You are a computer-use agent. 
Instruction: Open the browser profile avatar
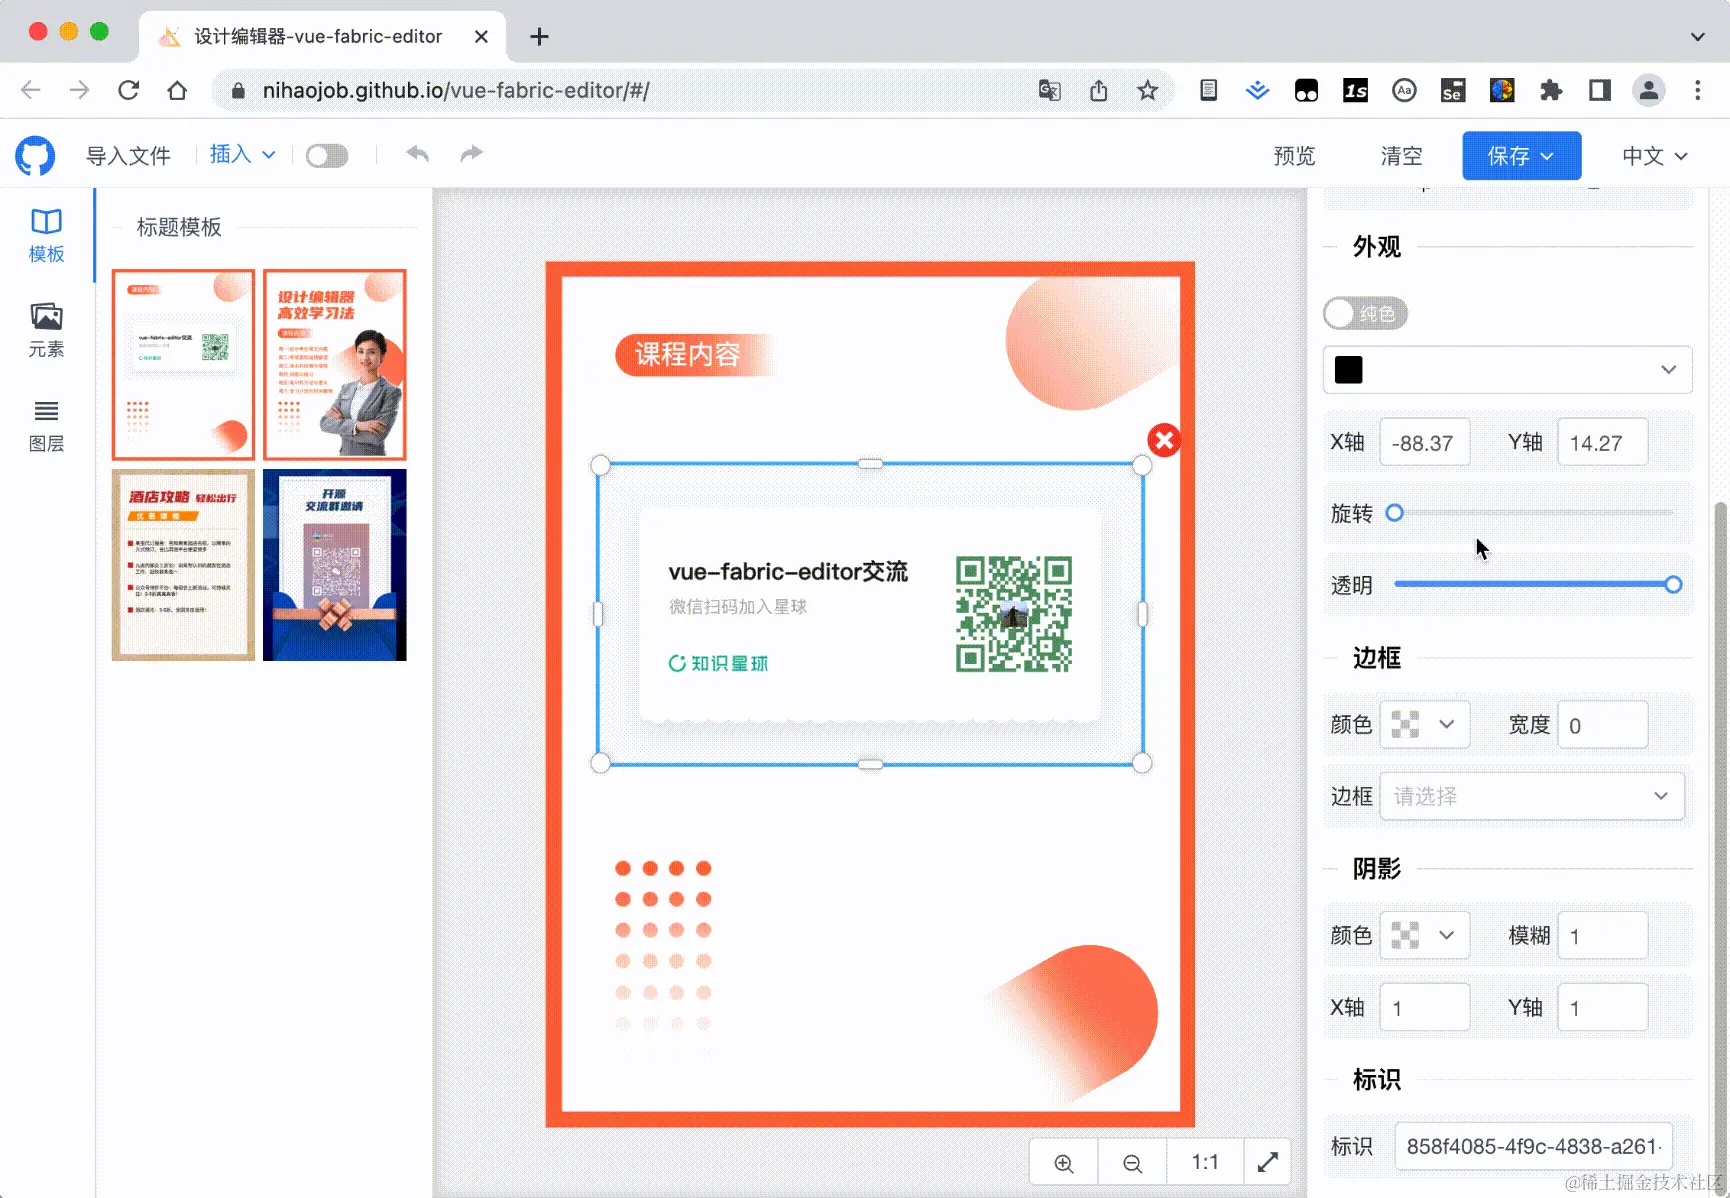[x=1648, y=90]
